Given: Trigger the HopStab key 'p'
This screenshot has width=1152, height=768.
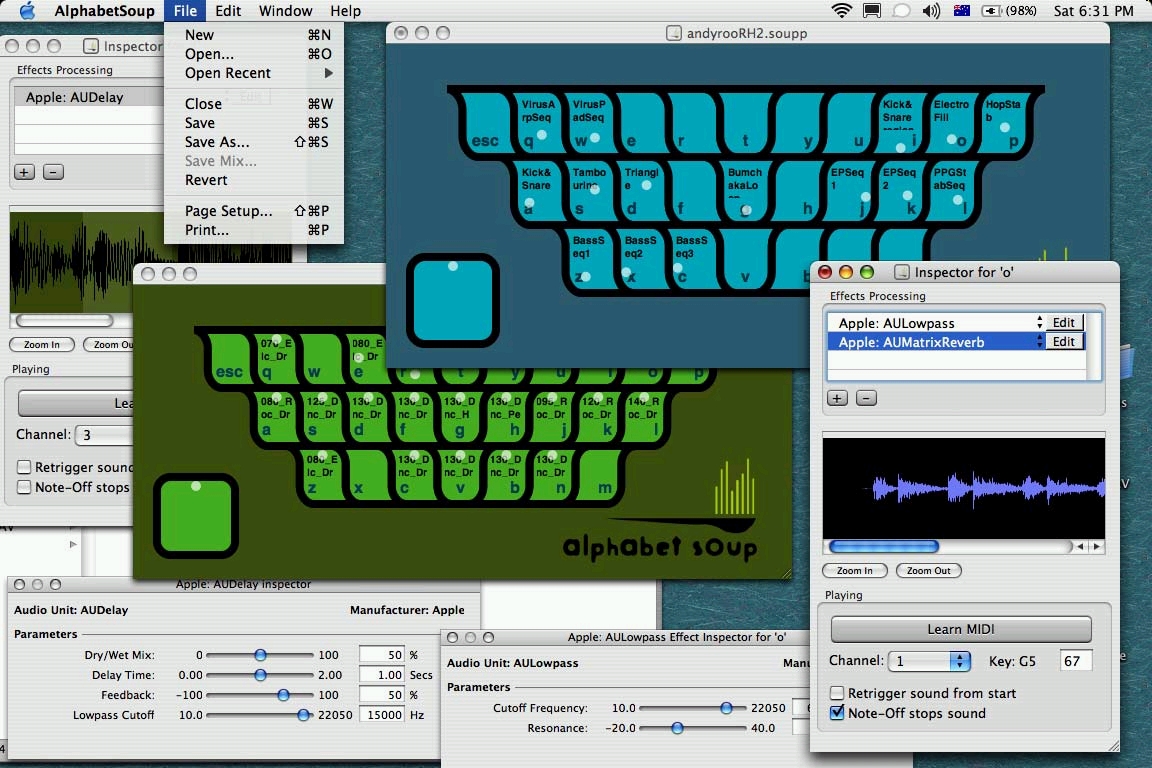Looking at the screenshot, I should [1003, 123].
